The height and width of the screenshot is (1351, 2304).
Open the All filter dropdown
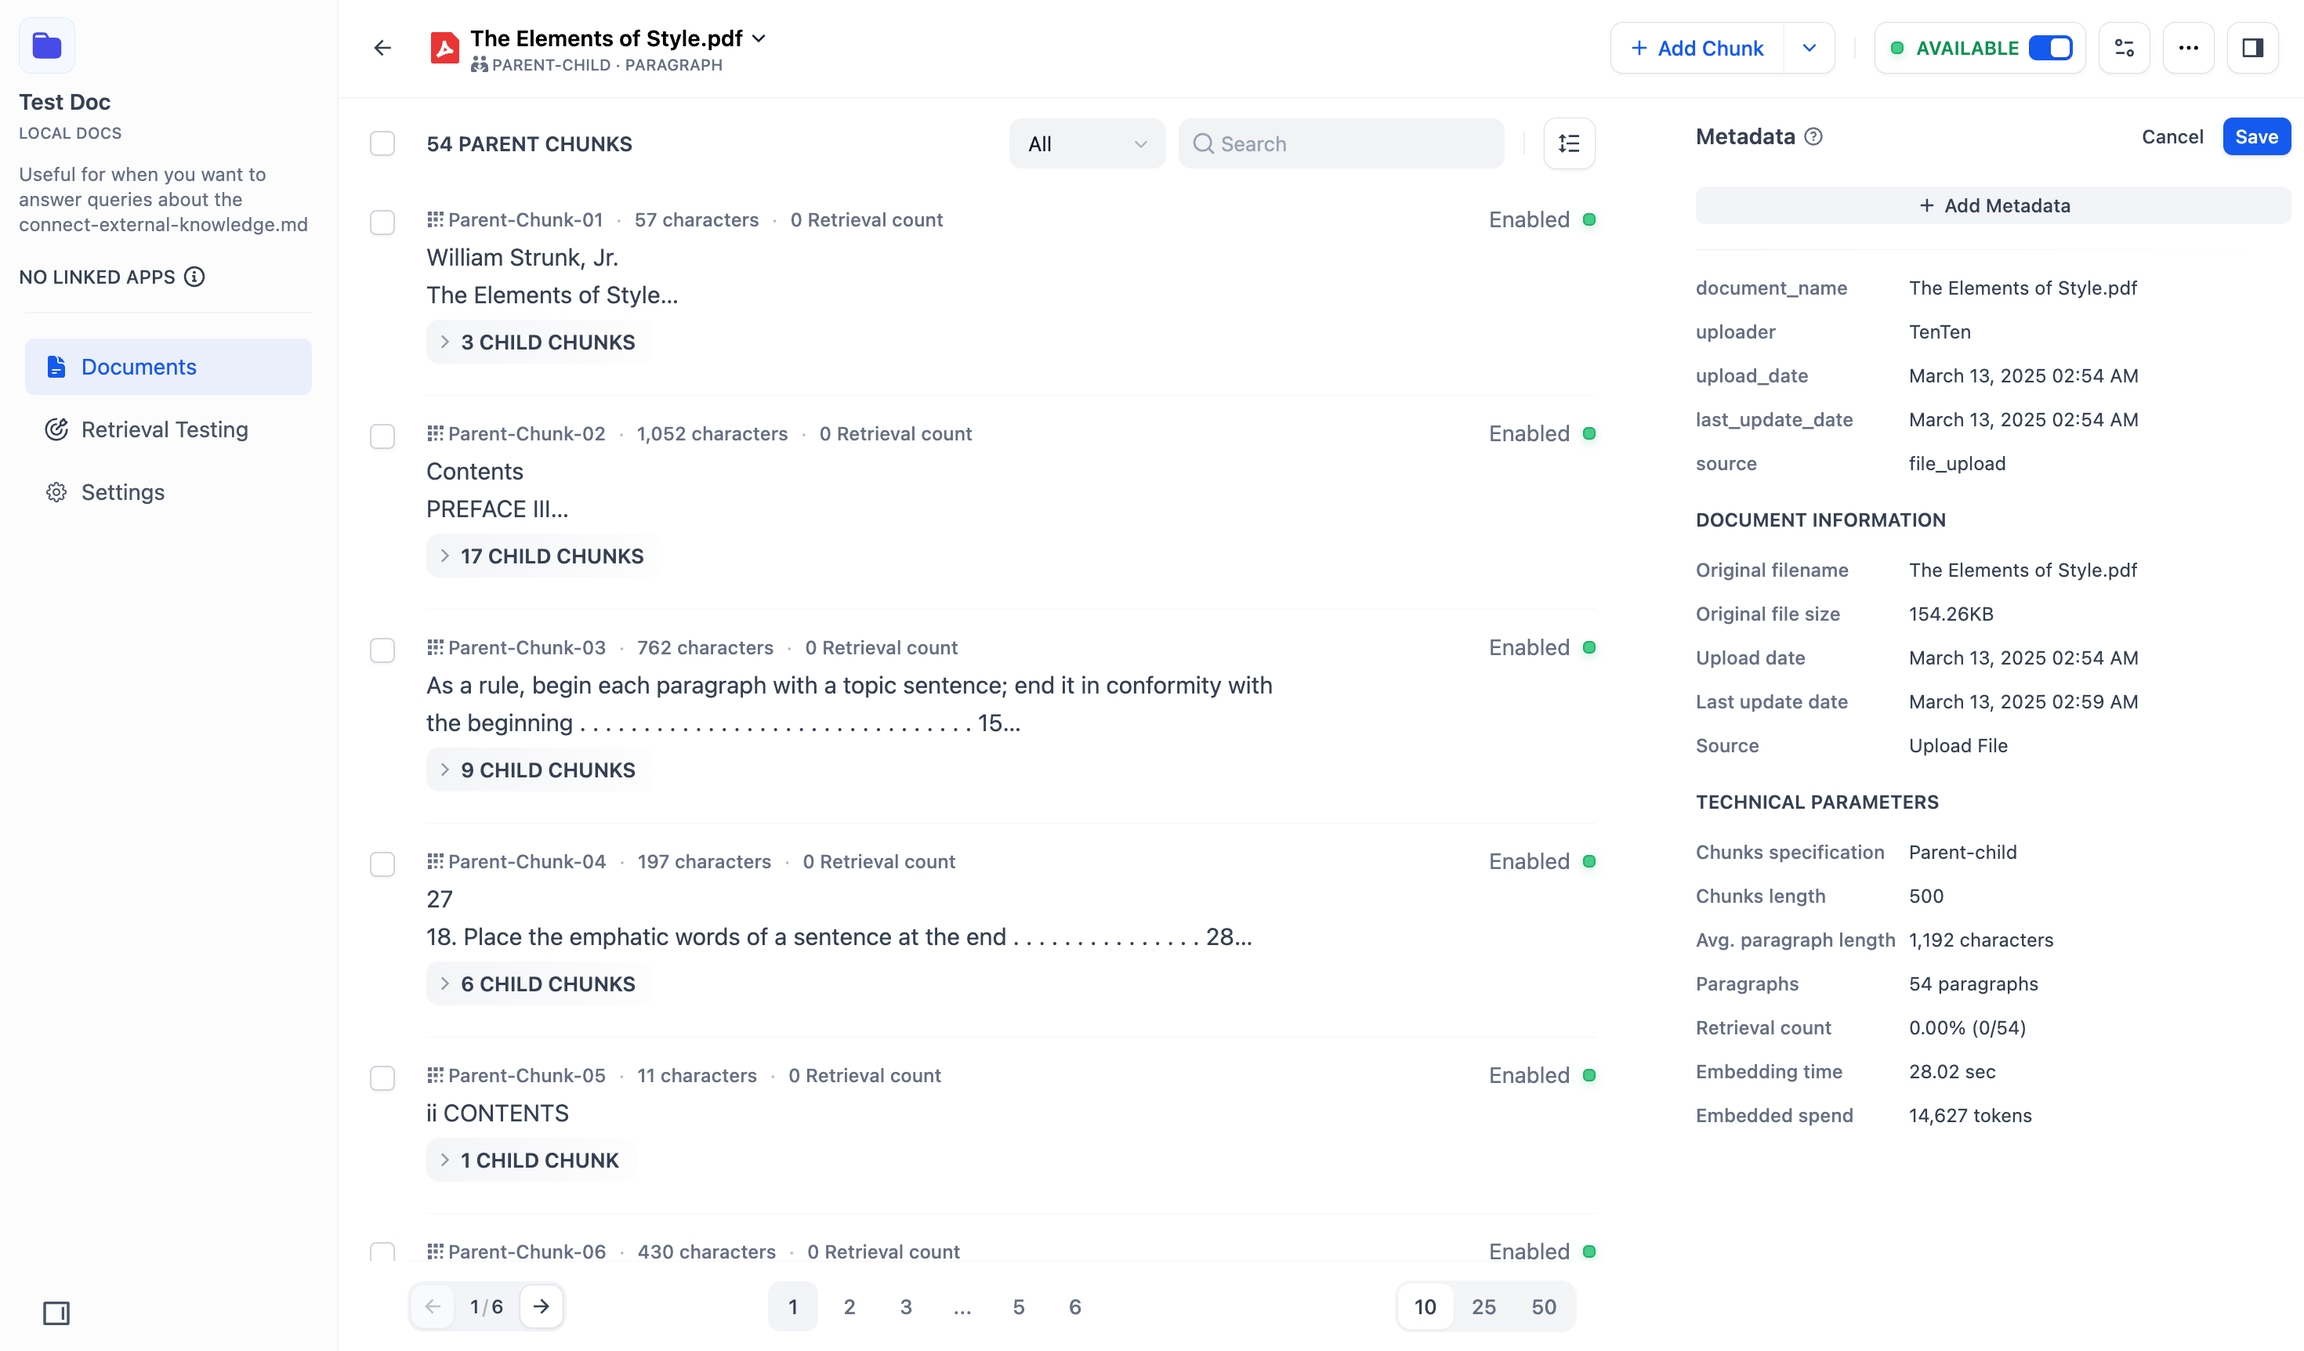(x=1086, y=144)
